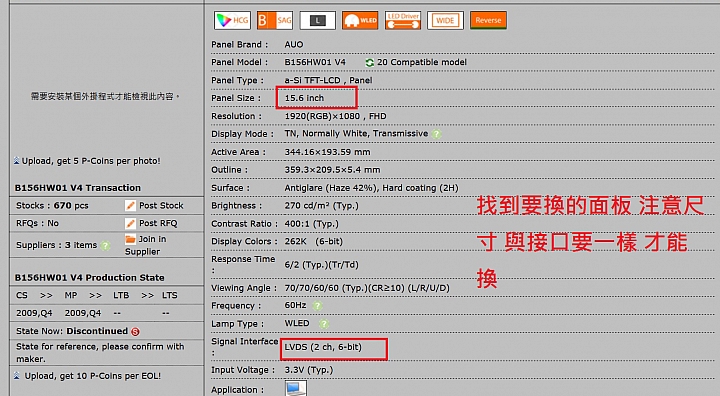This screenshot has width=720, height=396.
Task: Click the WLED backlight feature icon
Action: [360, 20]
